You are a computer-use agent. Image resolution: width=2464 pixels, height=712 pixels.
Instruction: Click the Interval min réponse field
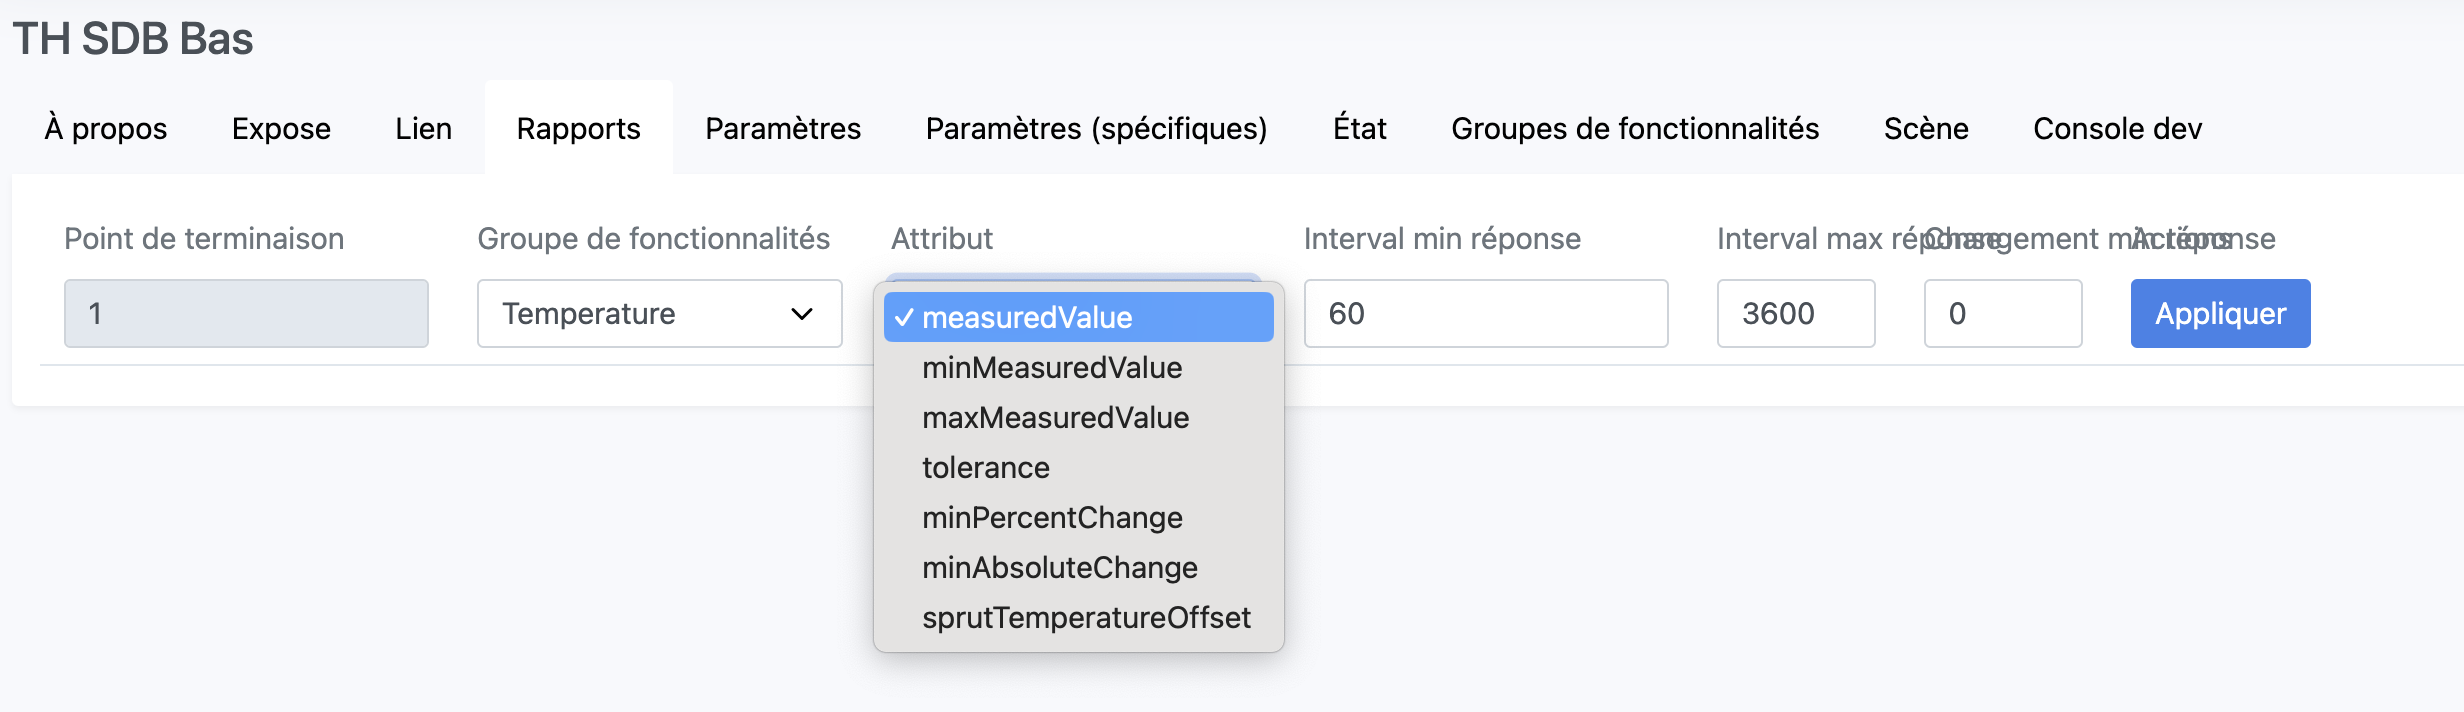tap(1485, 314)
